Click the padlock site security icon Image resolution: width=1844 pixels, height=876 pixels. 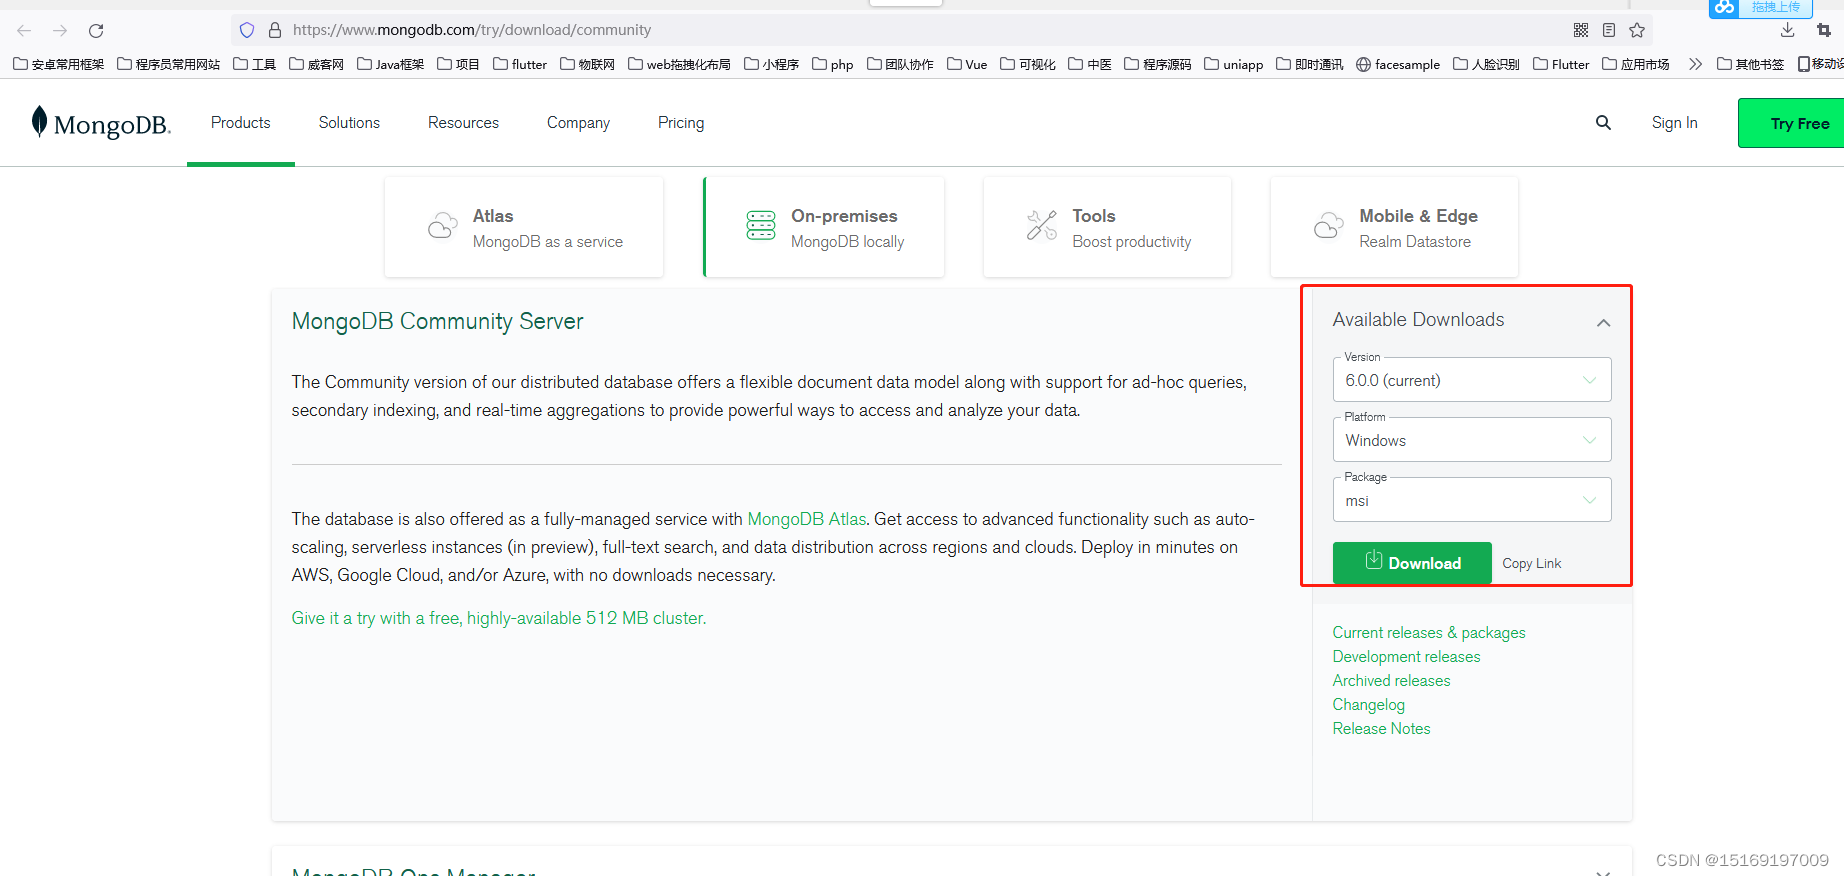[275, 30]
